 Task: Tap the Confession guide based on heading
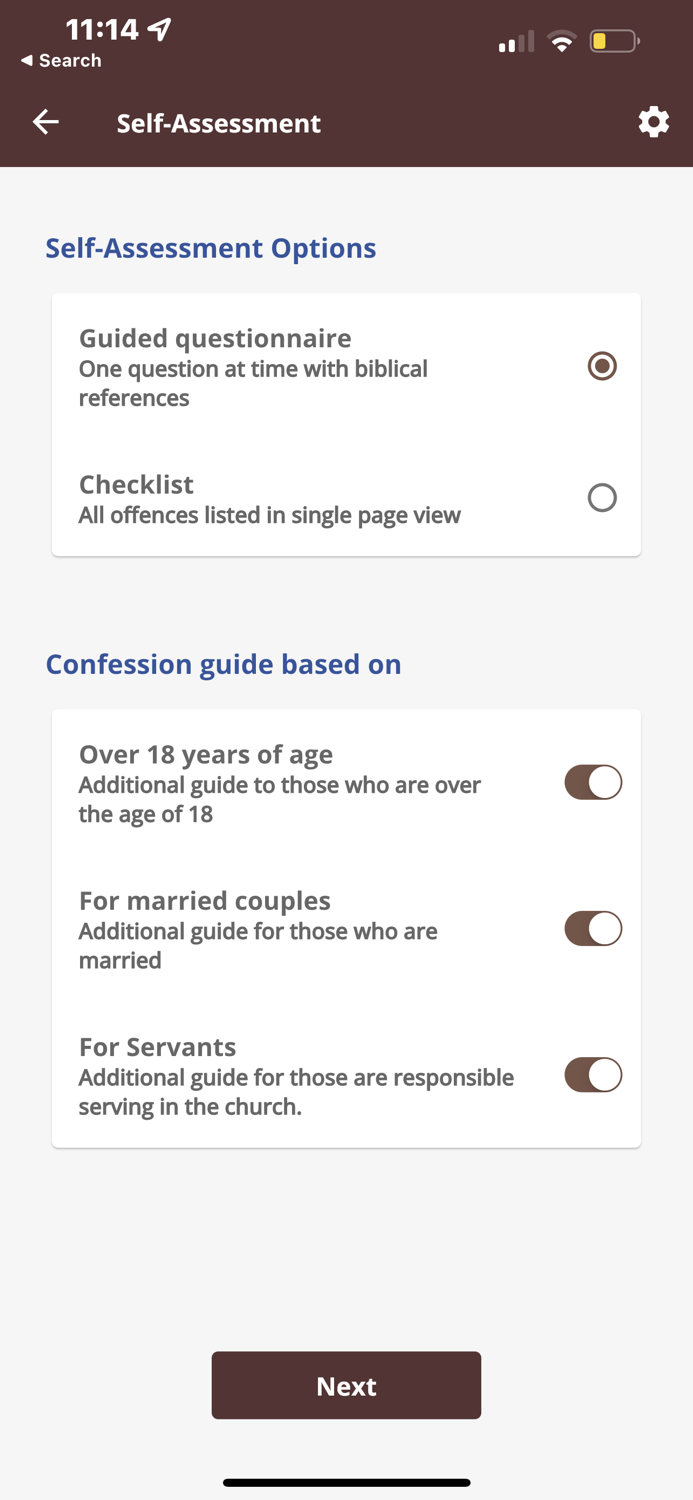click(224, 664)
